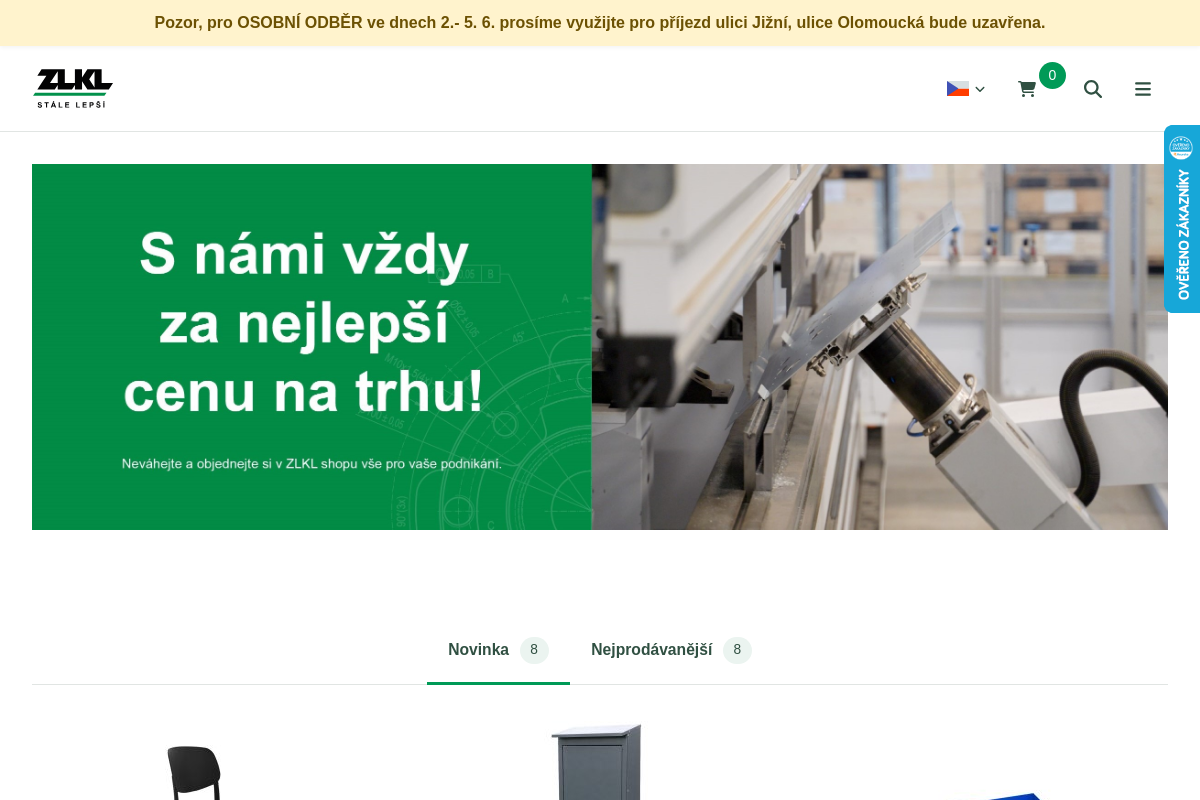Open the search magnifier icon
The height and width of the screenshot is (800, 1200).
click(x=1093, y=89)
